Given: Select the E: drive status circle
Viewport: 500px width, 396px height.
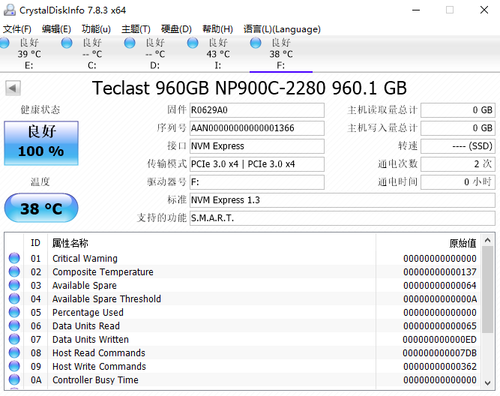Looking at the screenshot, I should click(x=4, y=43).
